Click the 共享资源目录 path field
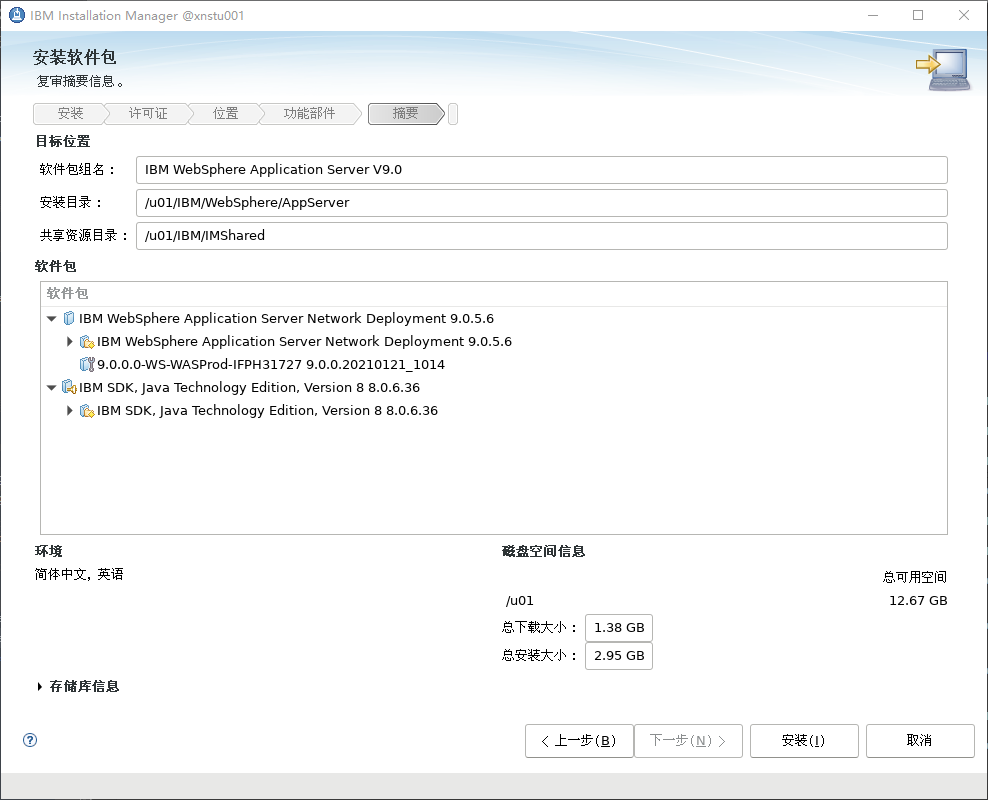988x800 pixels. [542, 236]
